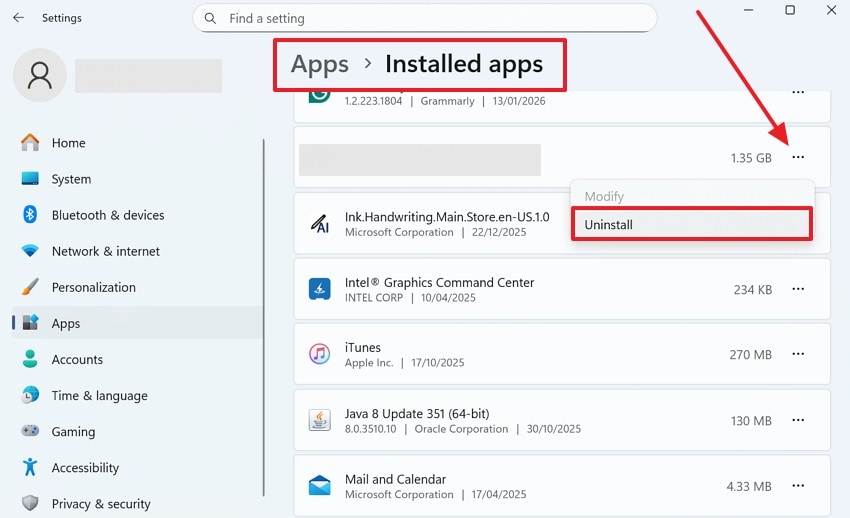850x518 pixels.
Task: Maximize the Settings window
Action: (790, 10)
